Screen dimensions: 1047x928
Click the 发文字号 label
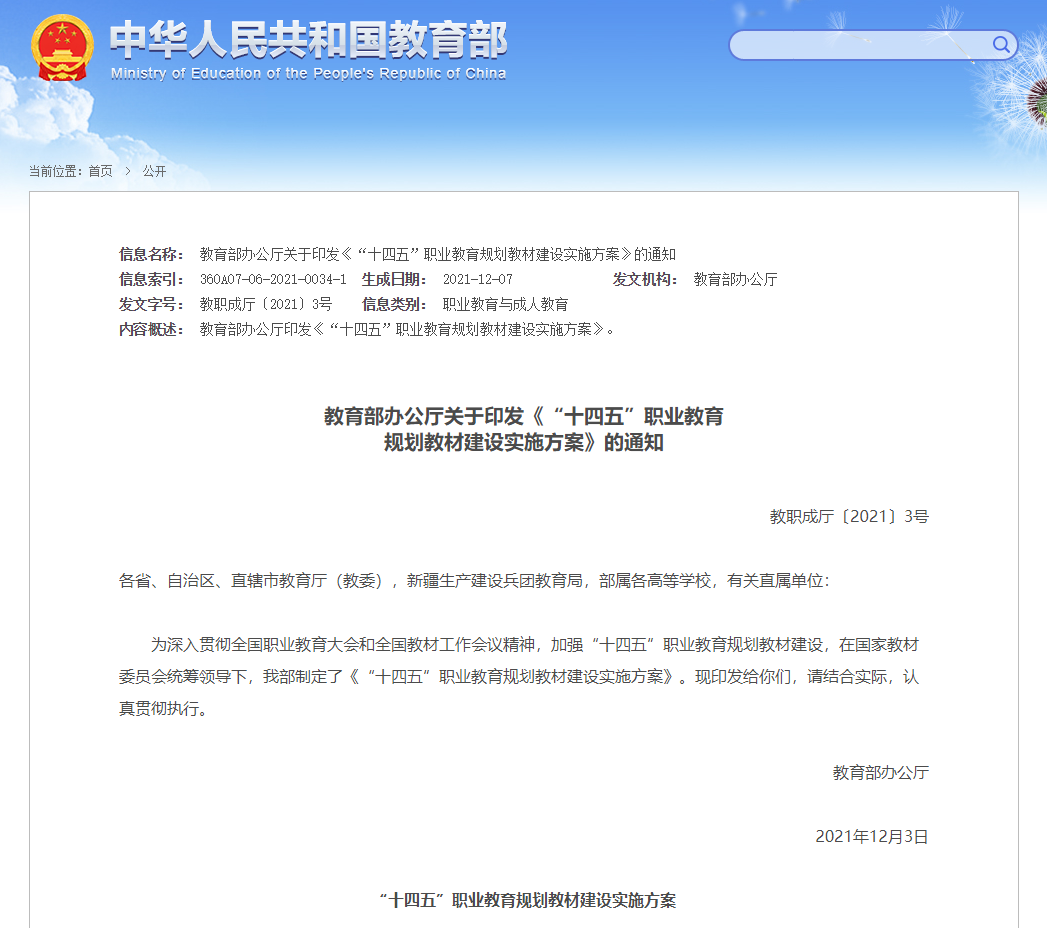click(151, 304)
